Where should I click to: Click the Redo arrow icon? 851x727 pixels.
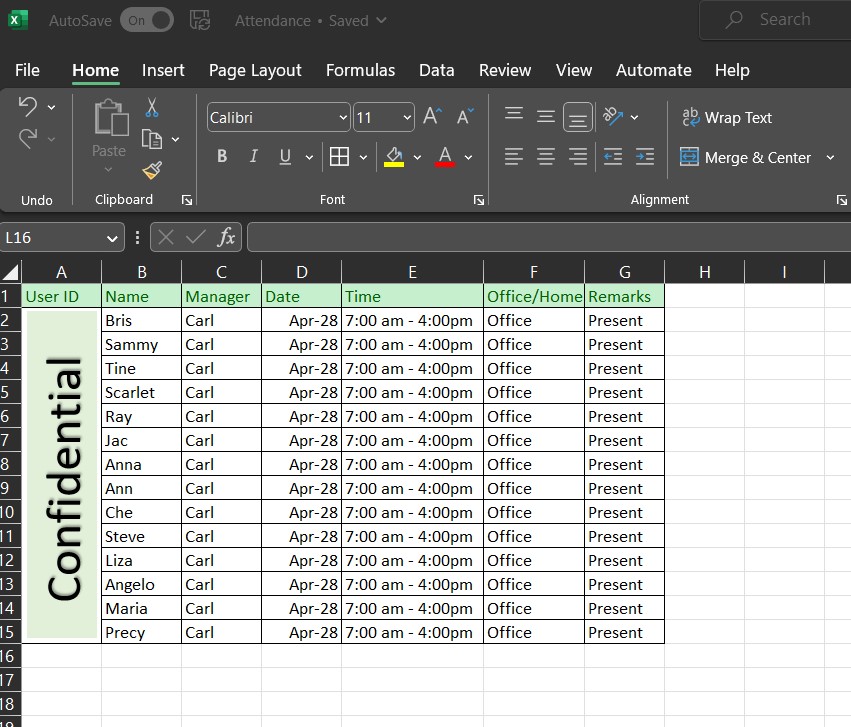(28, 138)
